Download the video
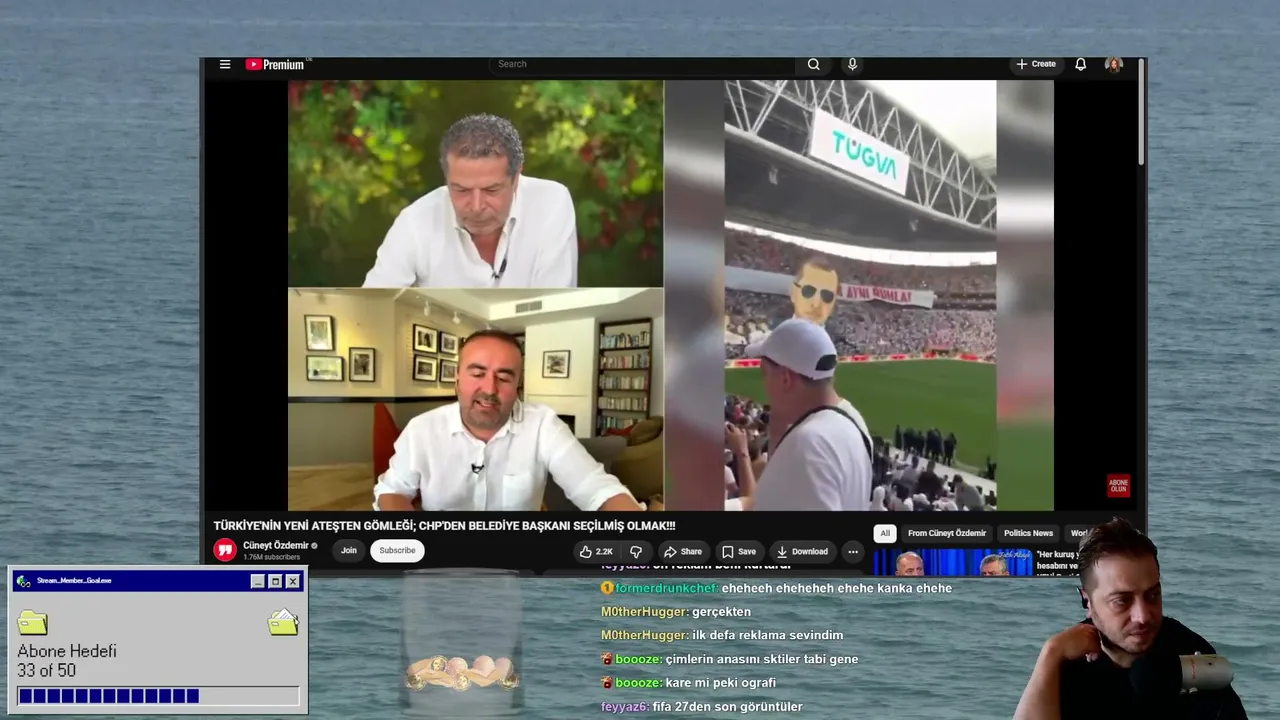This screenshot has height=720, width=1280. point(802,551)
